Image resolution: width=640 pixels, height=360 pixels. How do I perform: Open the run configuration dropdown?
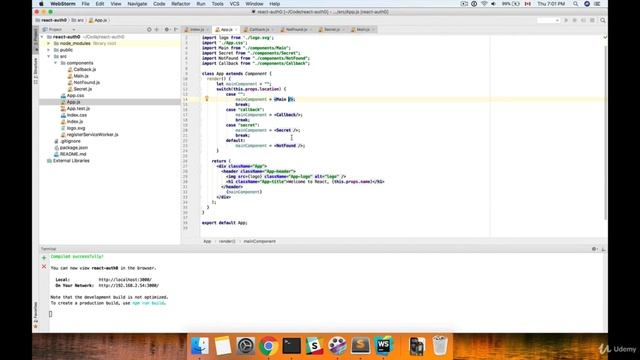(x=548, y=20)
